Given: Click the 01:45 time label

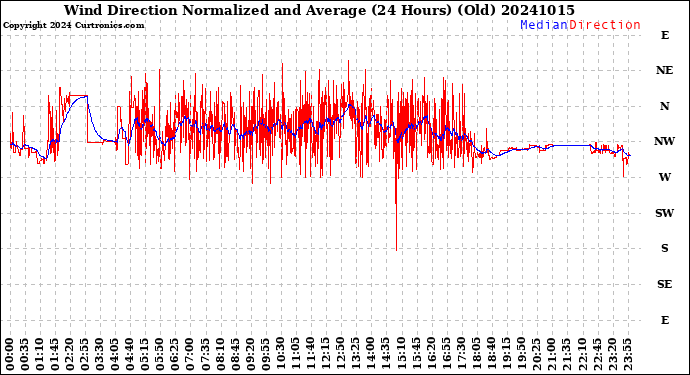Looking at the screenshot, I should [x=55, y=354].
